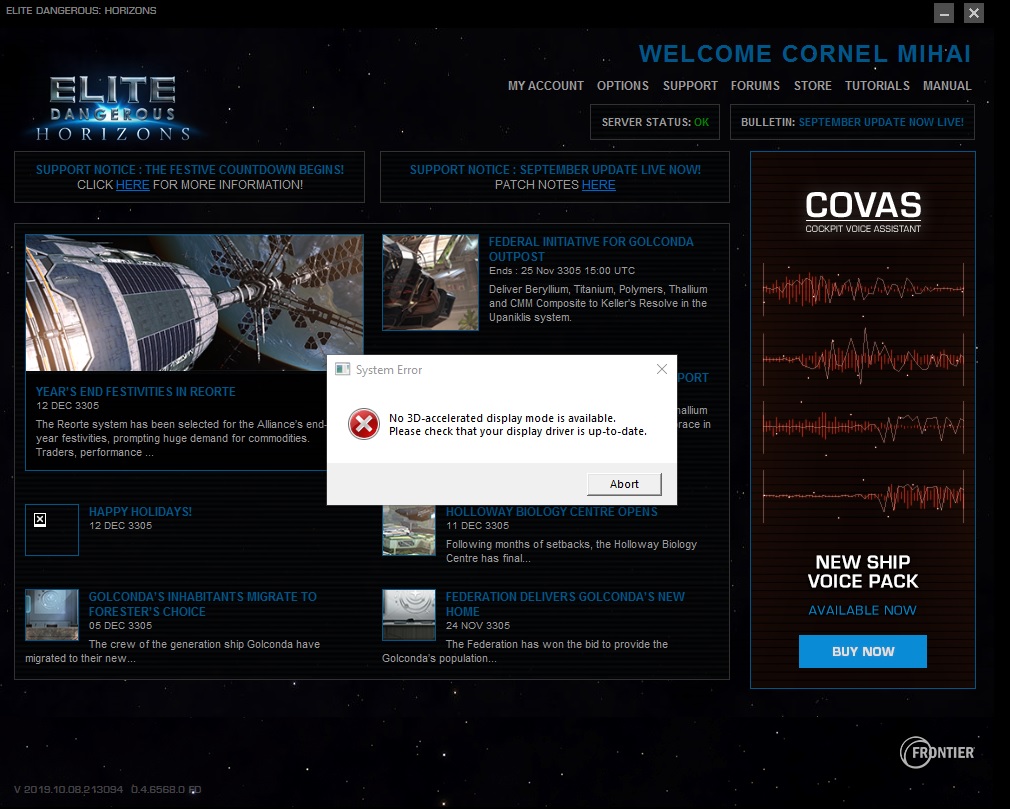Open Federation Delivers Golconda's New Home article
1010x809 pixels.
[x=565, y=604]
